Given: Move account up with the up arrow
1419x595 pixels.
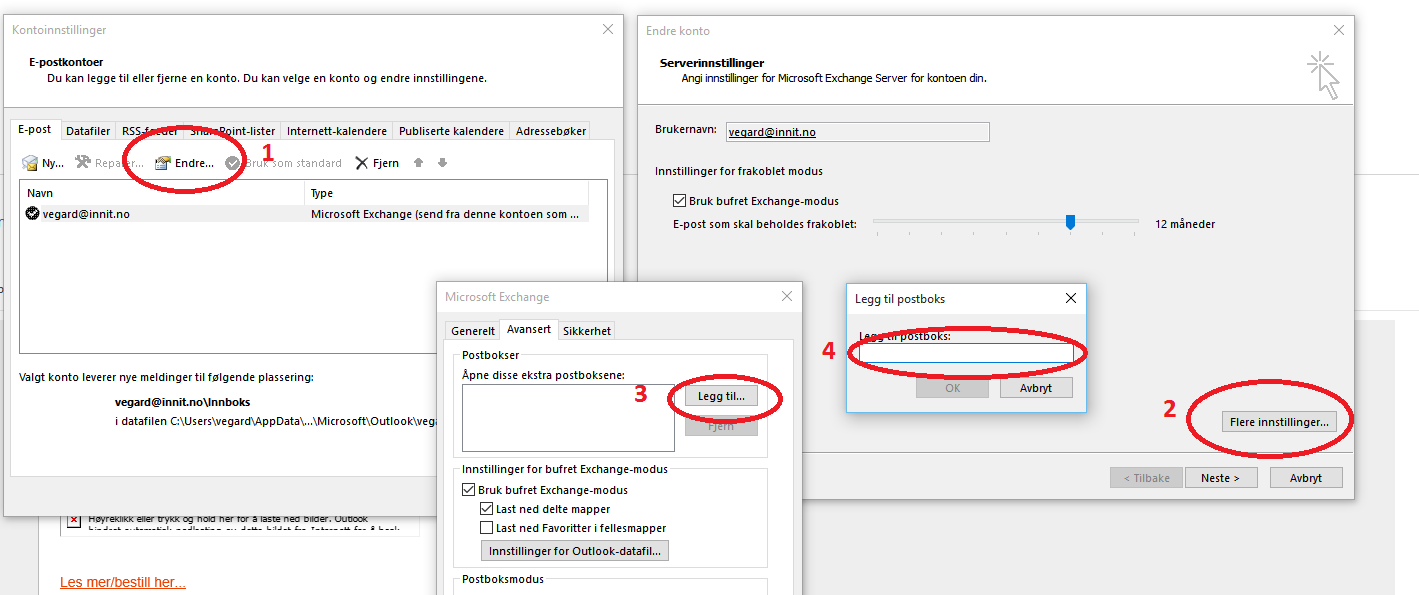Looking at the screenshot, I should pyautogui.click(x=419, y=163).
